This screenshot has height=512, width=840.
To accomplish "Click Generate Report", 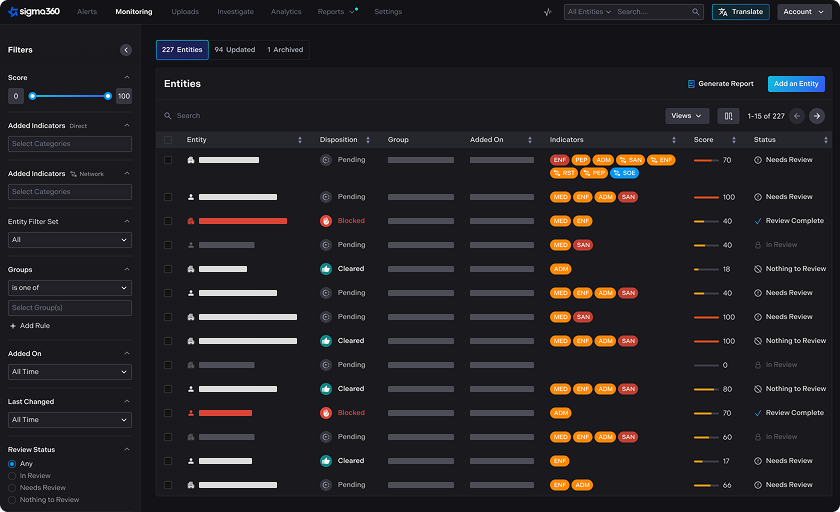I will click(x=720, y=84).
